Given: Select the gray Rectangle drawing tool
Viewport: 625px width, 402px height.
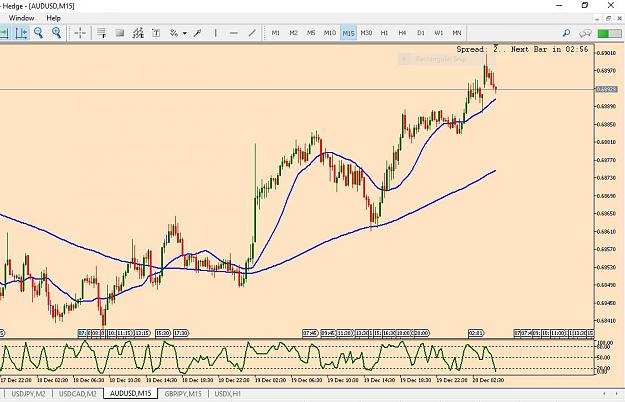Looking at the screenshot, I should point(120,33).
